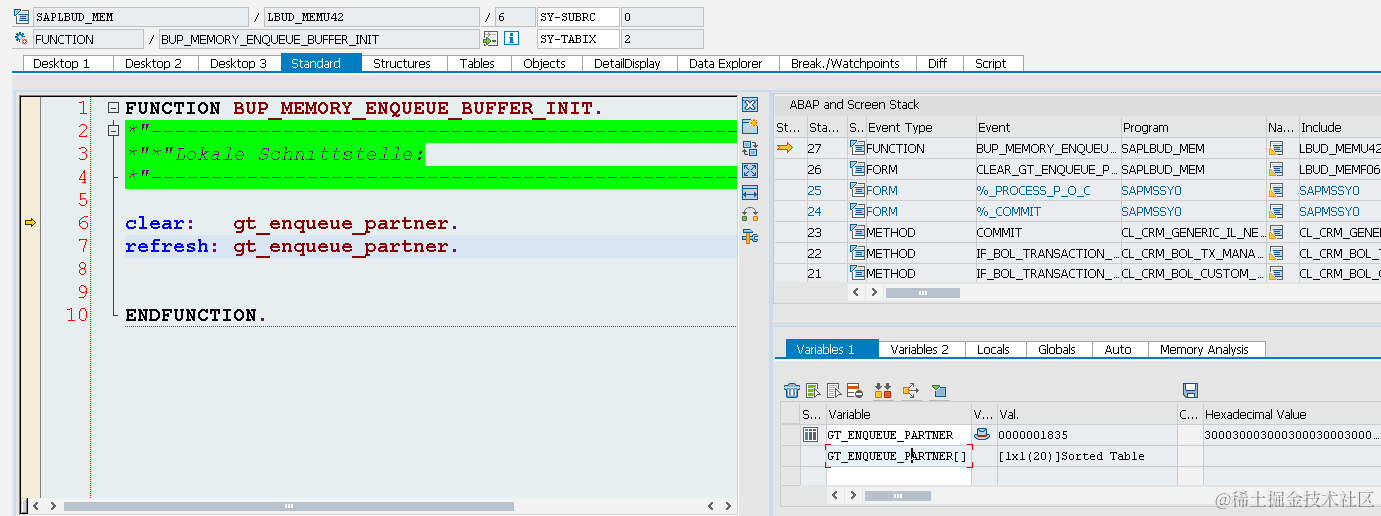Click the stack table scroll left arrow
This screenshot has width=1381, height=516.
pos(855,293)
